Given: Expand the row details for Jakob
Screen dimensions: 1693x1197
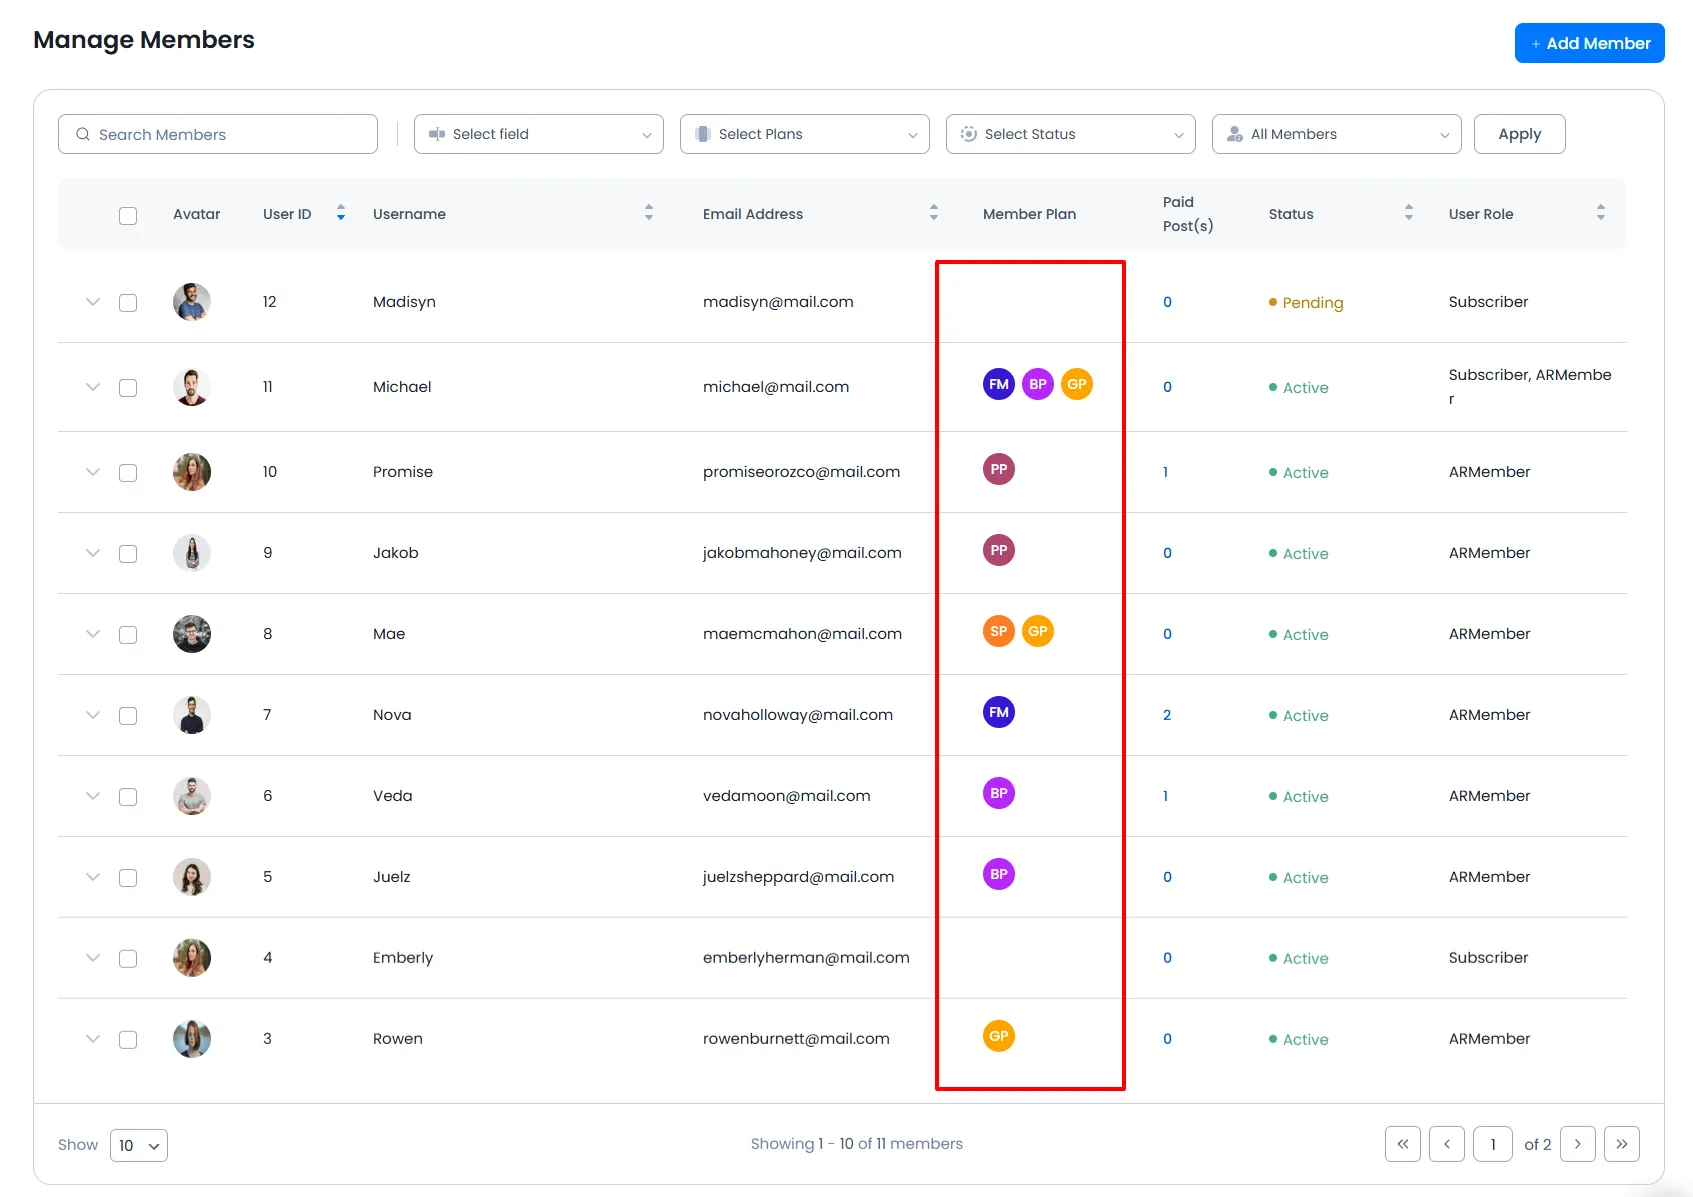Looking at the screenshot, I should [93, 553].
